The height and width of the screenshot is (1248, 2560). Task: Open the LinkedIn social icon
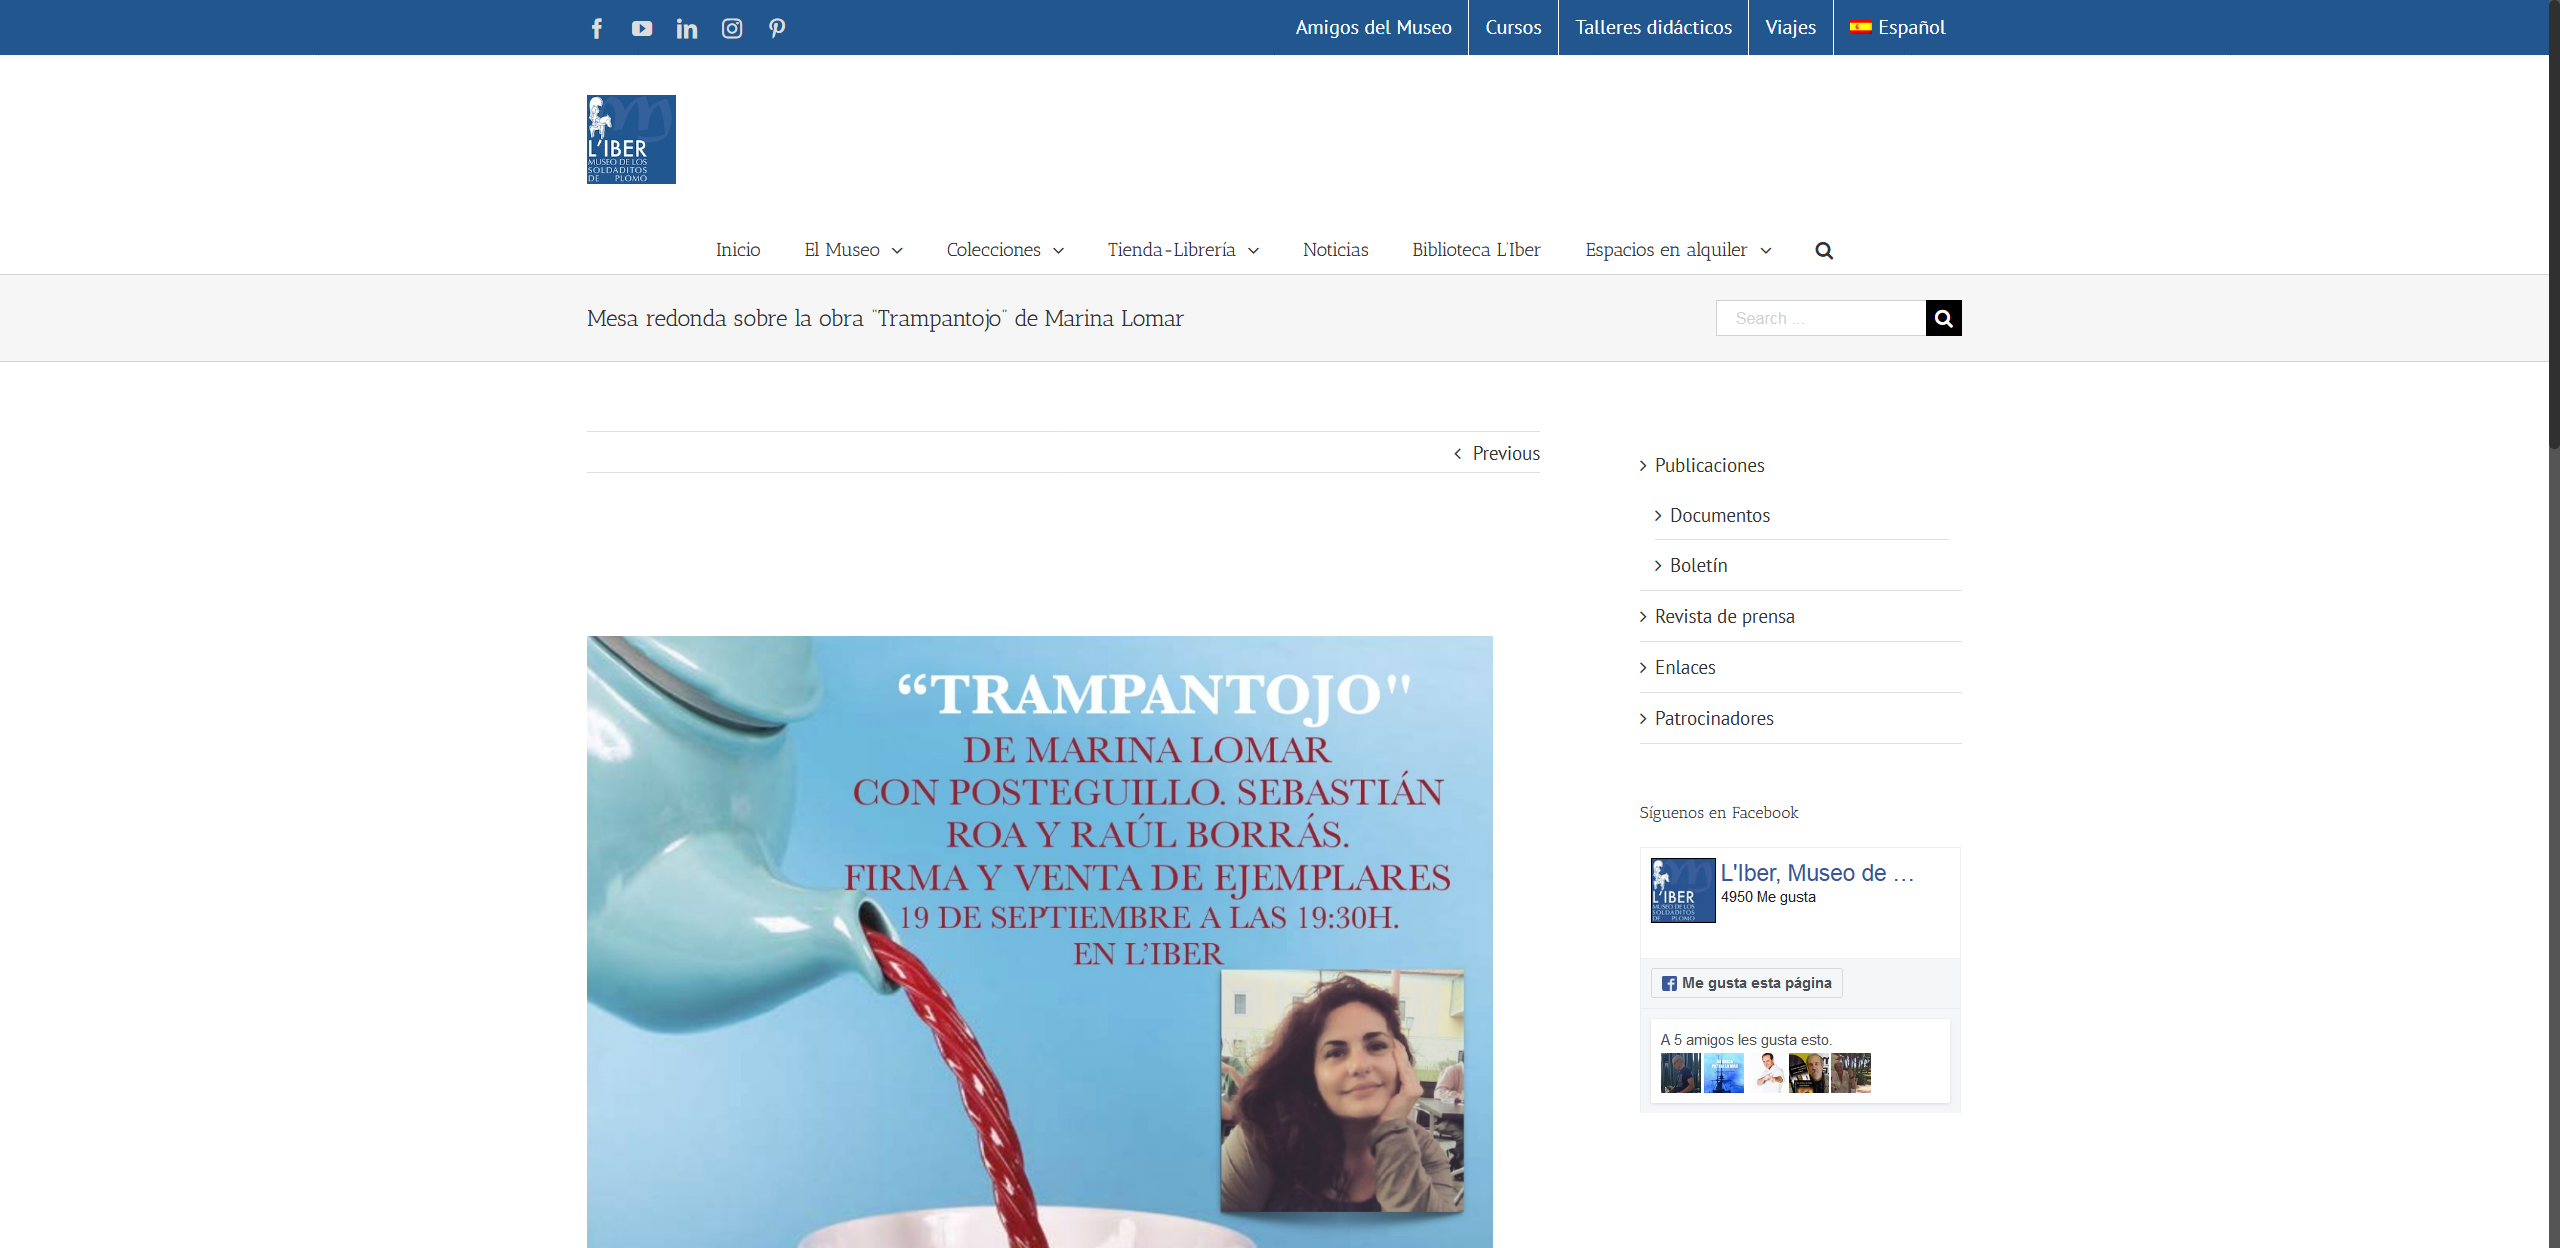point(687,28)
